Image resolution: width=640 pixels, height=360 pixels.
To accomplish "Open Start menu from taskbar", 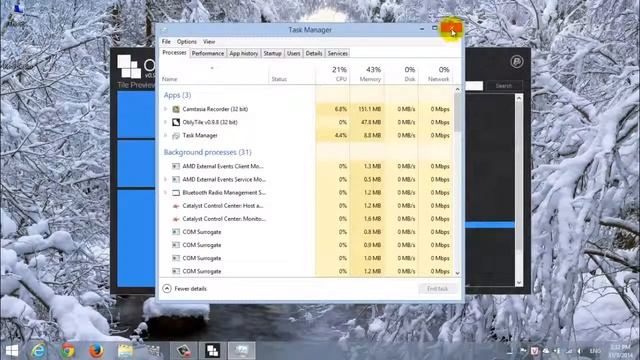I will [x=12, y=351].
